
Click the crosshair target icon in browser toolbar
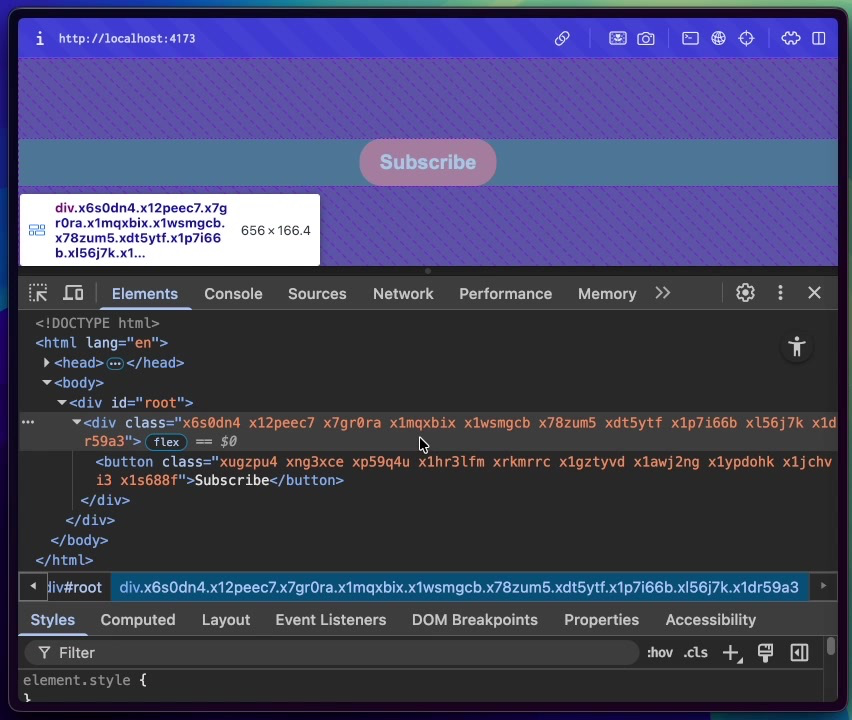(746, 38)
